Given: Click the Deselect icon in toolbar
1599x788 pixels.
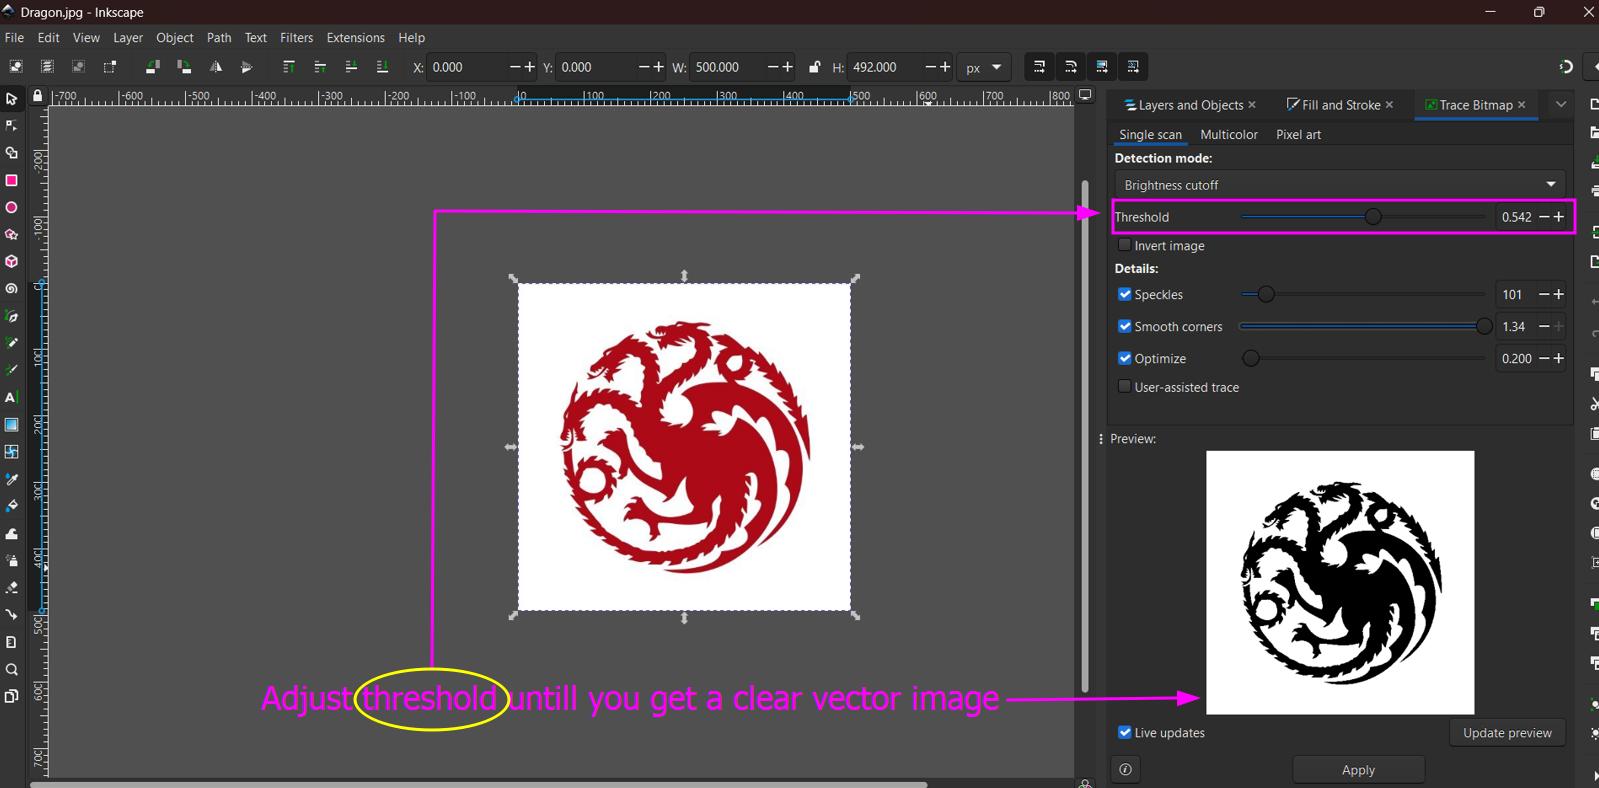Looking at the screenshot, I should coord(78,67).
